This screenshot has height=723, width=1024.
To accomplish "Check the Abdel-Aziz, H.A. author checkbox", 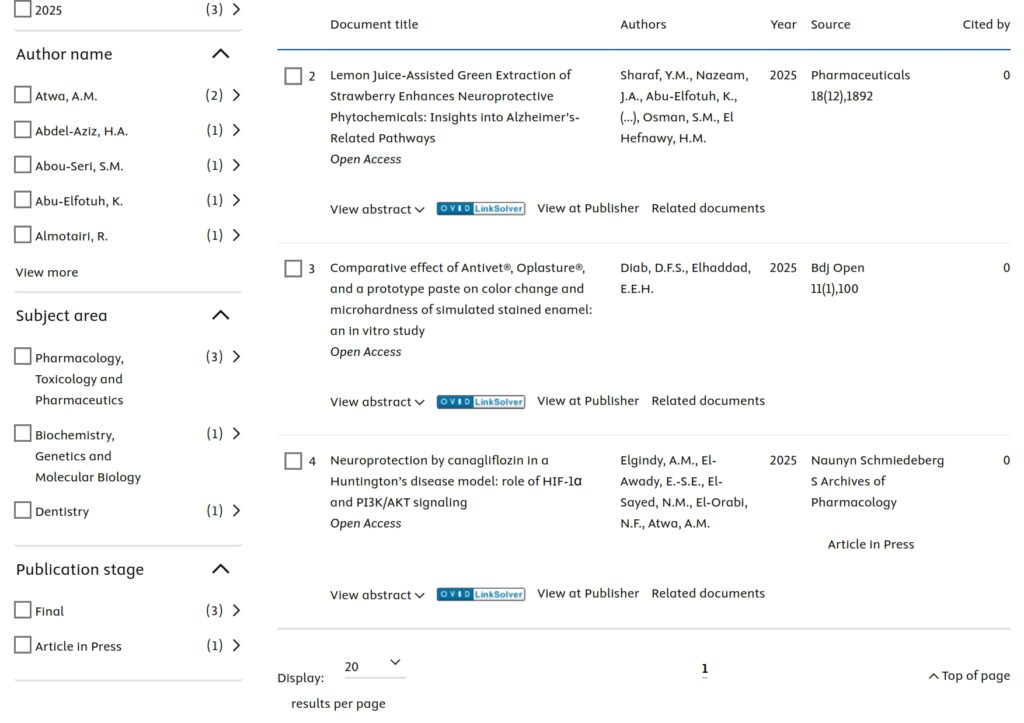I will (x=23, y=130).
